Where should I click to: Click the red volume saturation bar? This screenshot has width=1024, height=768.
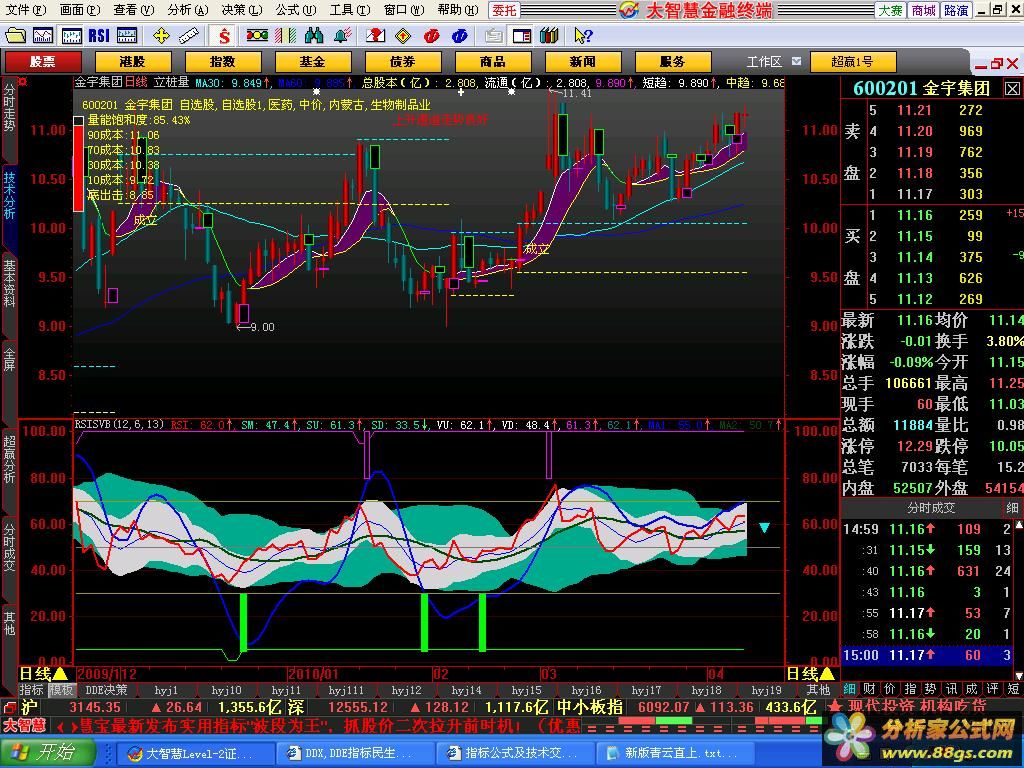click(x=78, y=167)
